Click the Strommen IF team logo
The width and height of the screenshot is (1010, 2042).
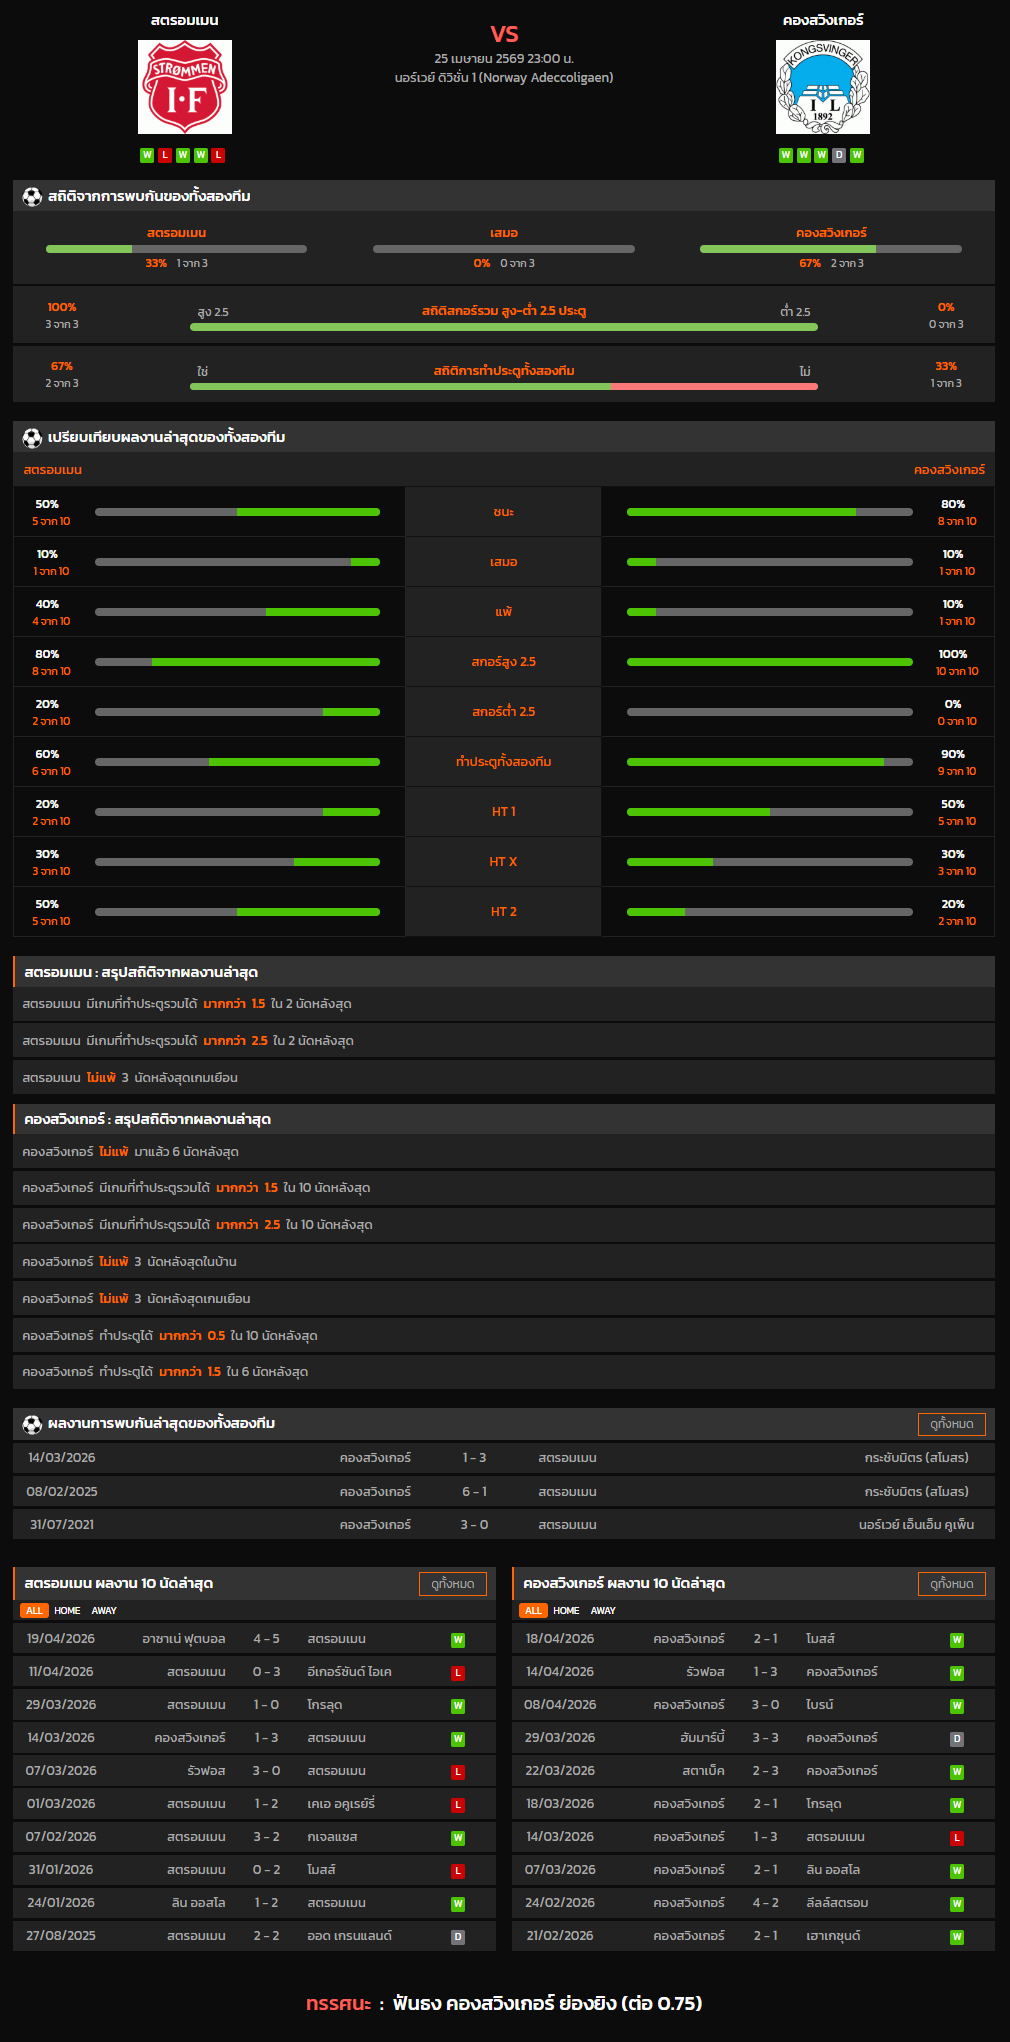coord(185,87)
